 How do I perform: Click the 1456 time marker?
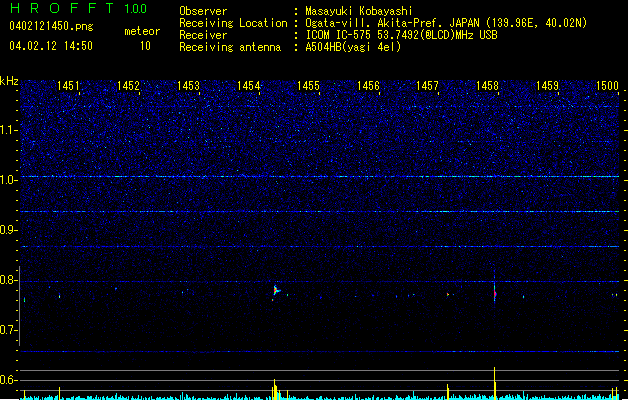point(368,86)
